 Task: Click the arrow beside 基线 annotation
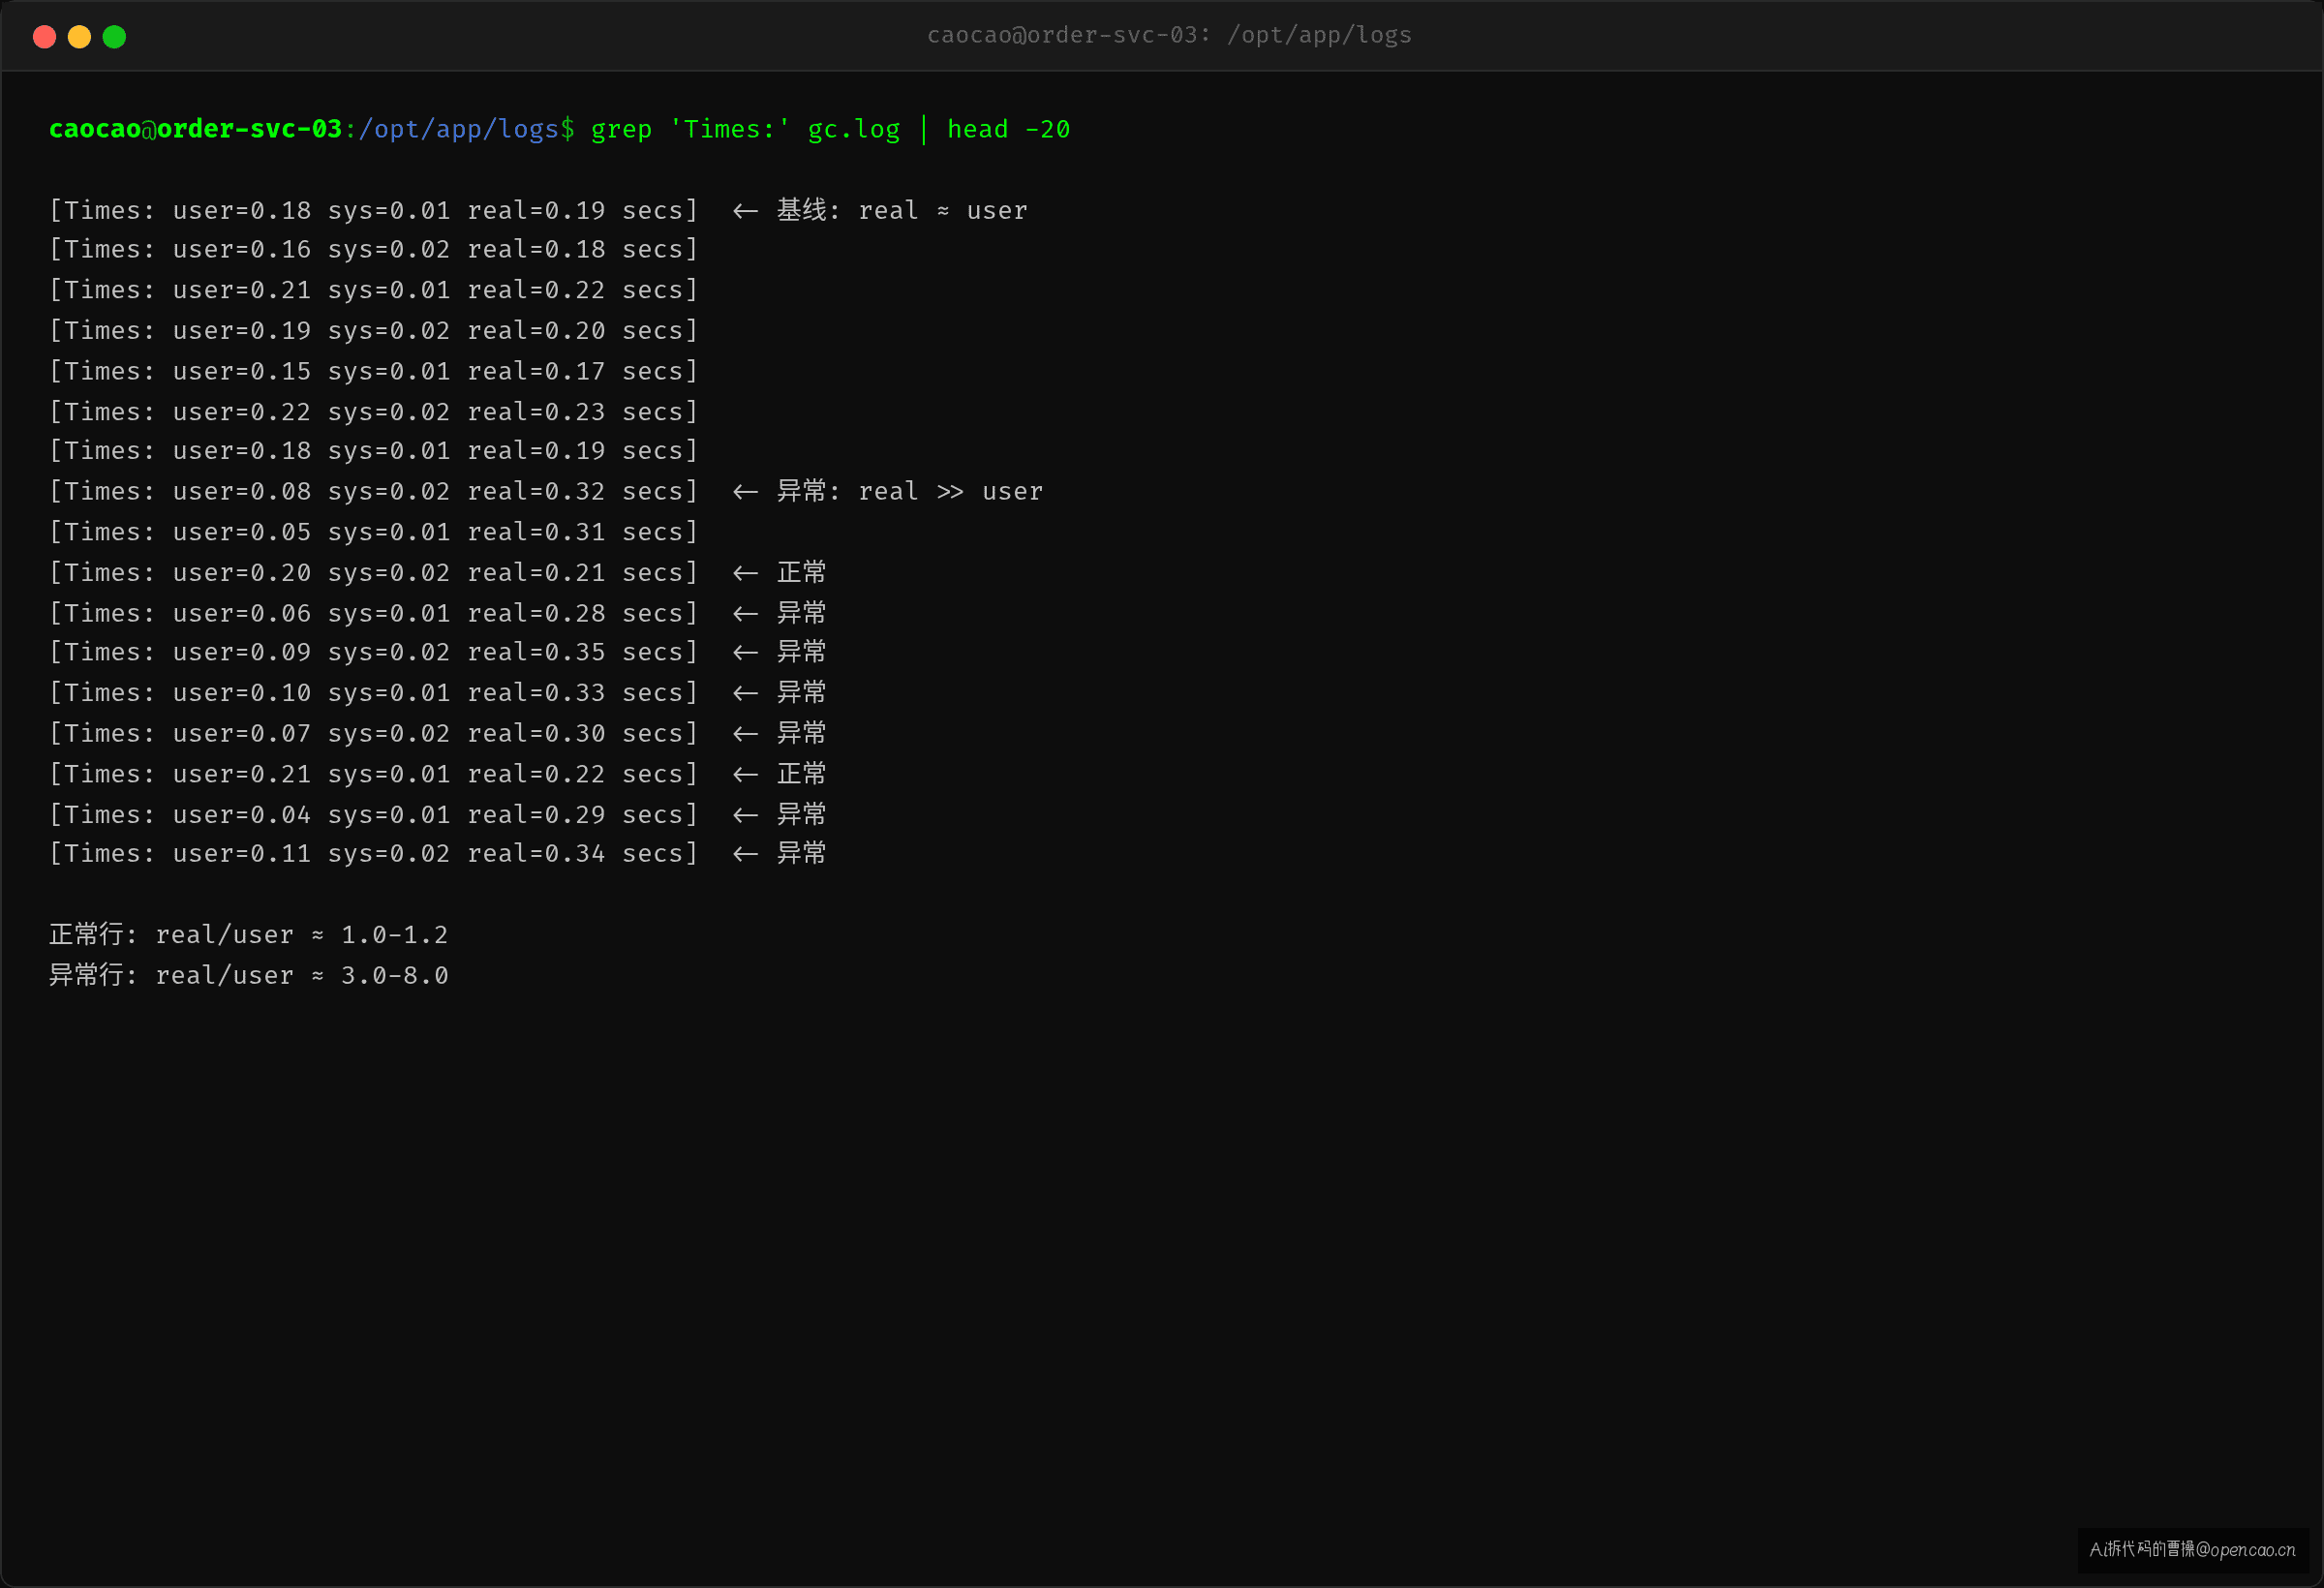coord(745,211)
